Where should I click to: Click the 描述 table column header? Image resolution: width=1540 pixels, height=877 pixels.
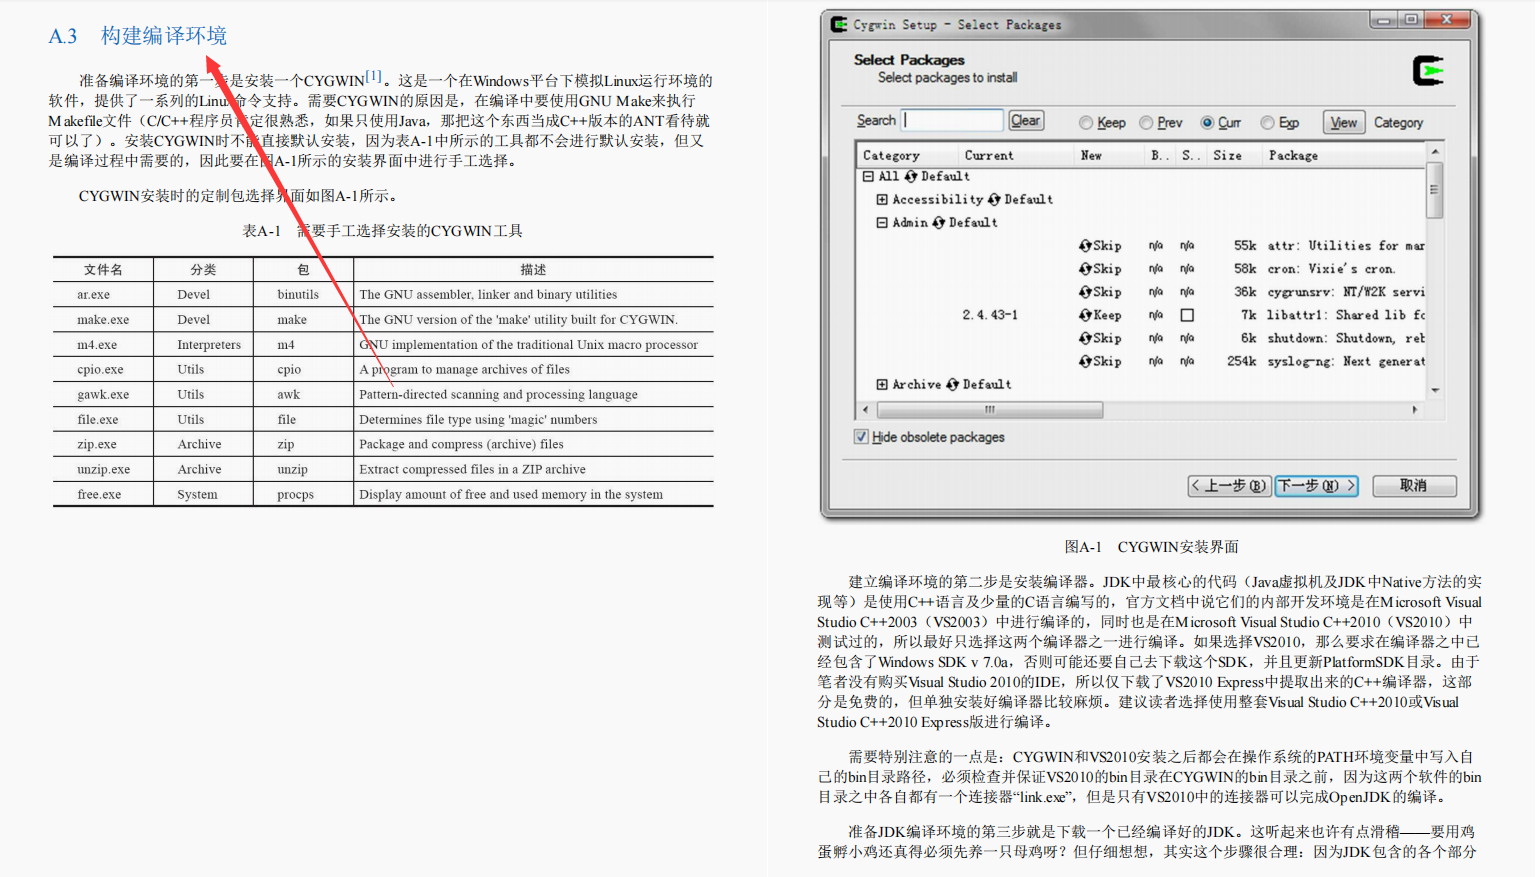[533, 270]
